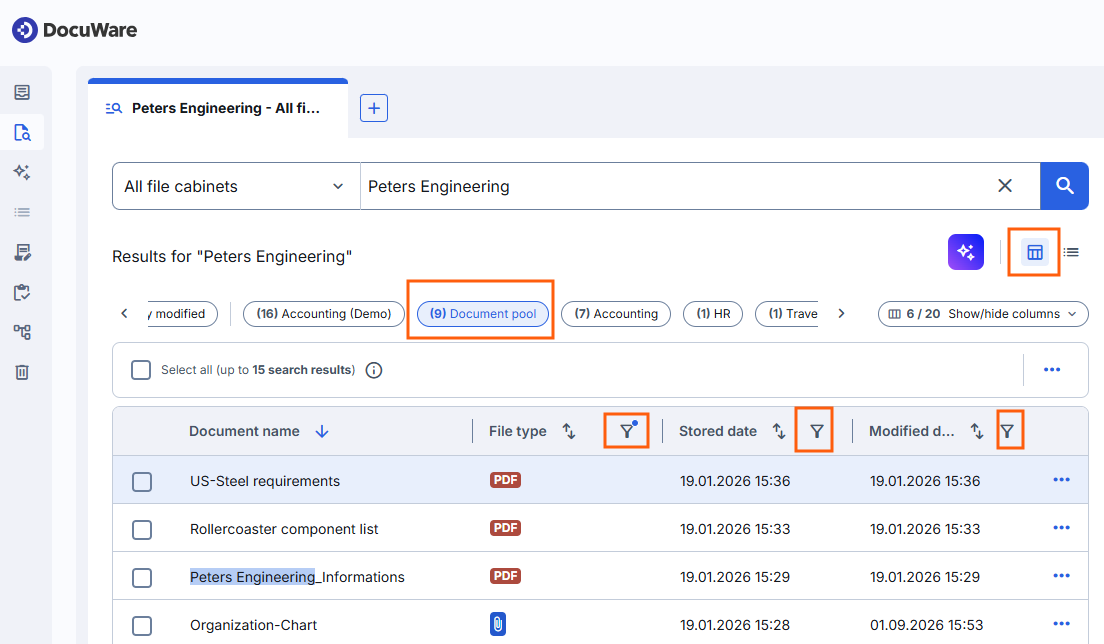Sort the Modified date column
This screenshot has width=1104, height=644.
tap(977, 431)
